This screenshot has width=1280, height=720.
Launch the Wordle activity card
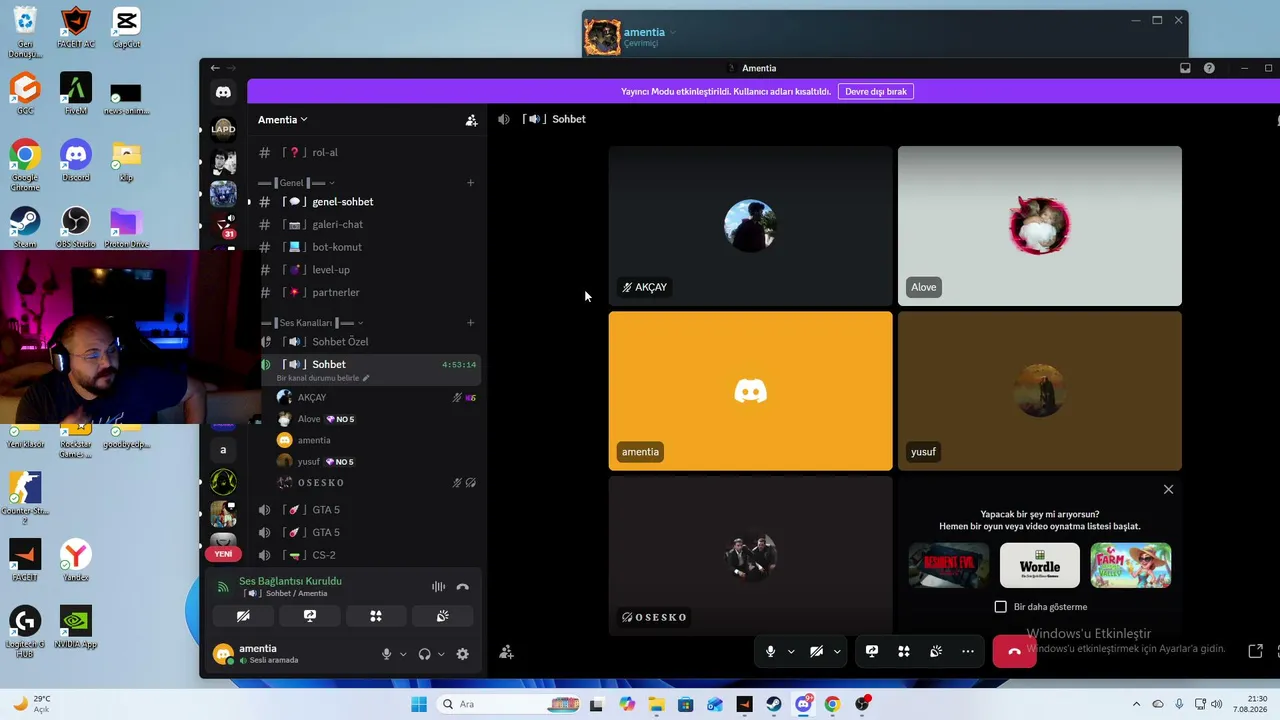click(1040, 565)
